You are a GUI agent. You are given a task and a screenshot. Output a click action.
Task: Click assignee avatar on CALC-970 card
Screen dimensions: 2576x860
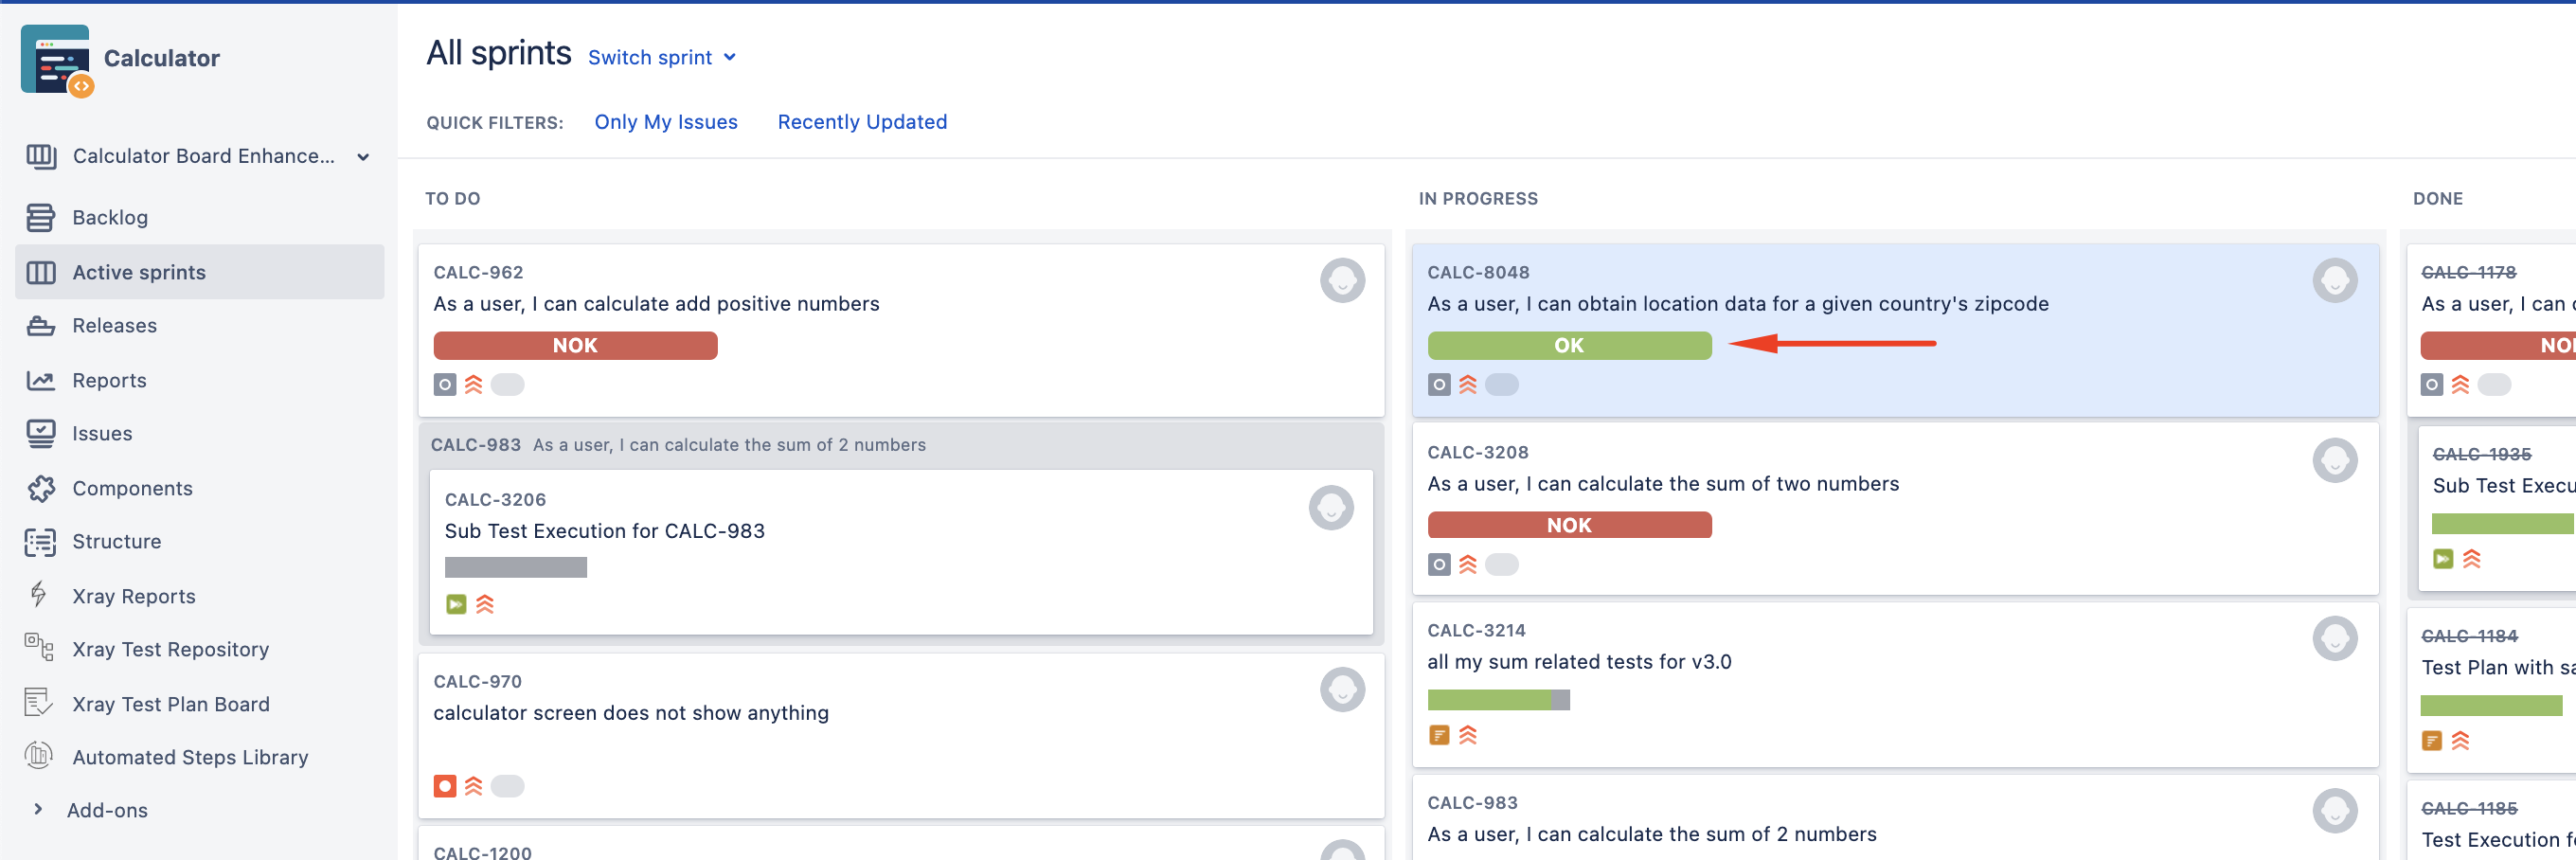1342,690
